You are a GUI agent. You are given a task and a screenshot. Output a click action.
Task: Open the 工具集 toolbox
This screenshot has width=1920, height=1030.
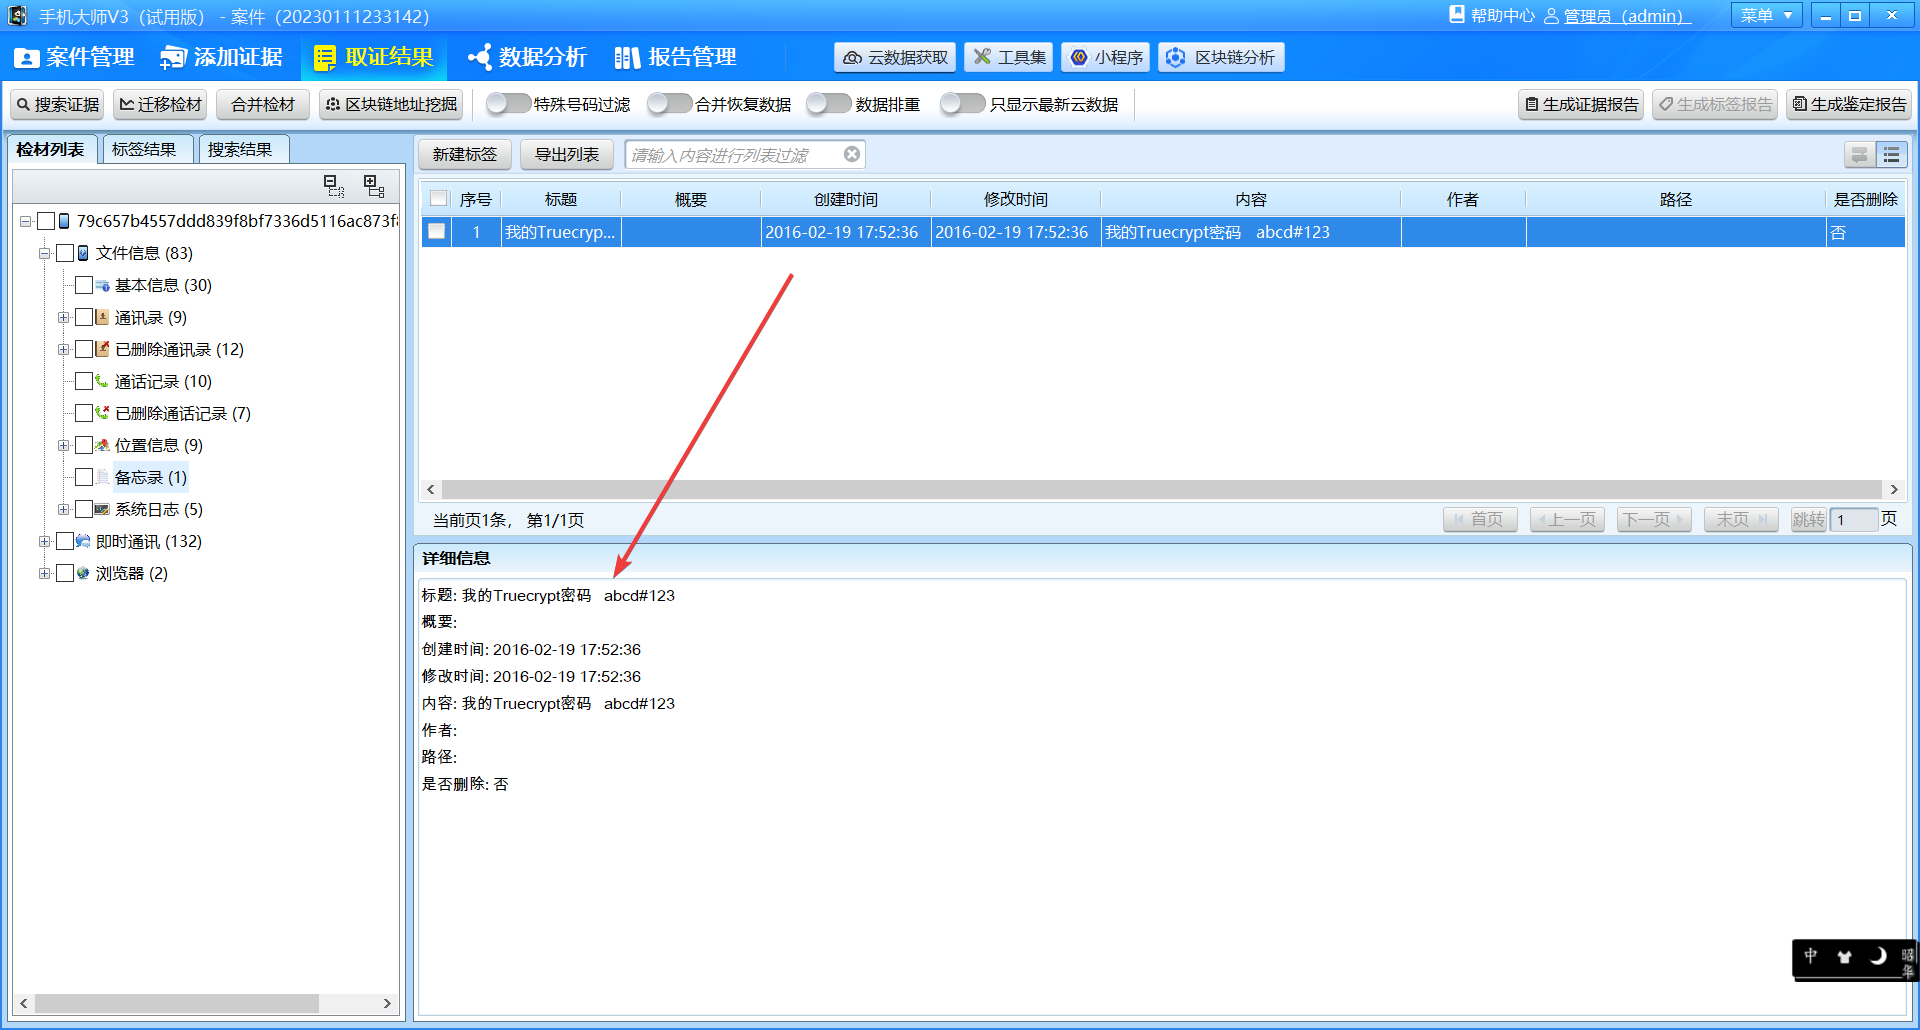[x=1009, y=57]
